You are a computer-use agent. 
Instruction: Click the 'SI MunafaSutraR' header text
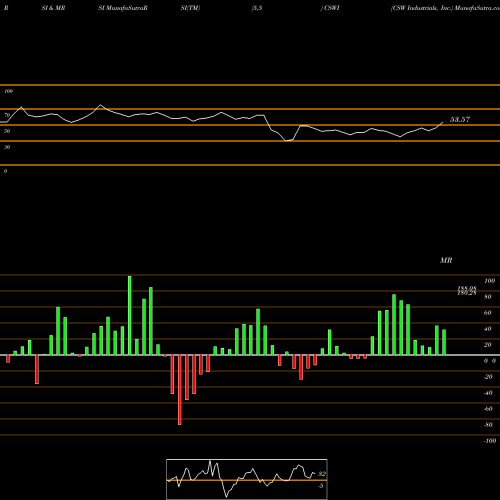[123, 8]
